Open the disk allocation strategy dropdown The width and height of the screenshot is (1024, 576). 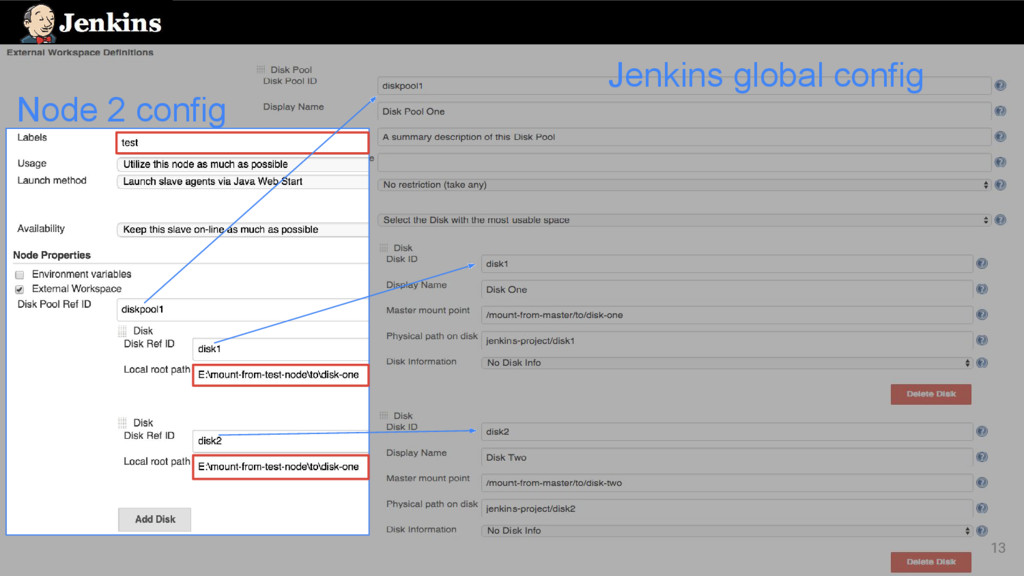point(684,220)
